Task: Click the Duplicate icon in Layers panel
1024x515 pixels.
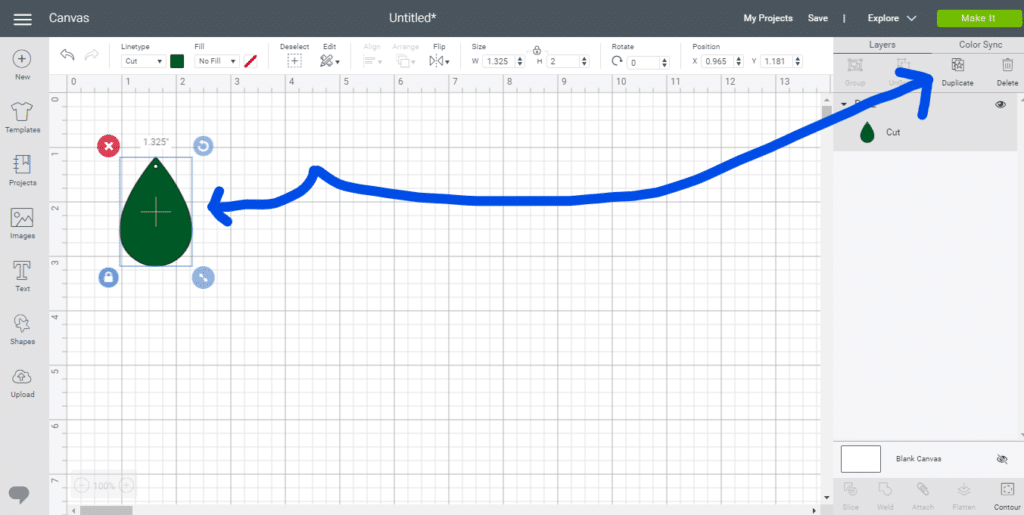Action: pyautogui.click(x=957, y=71)
